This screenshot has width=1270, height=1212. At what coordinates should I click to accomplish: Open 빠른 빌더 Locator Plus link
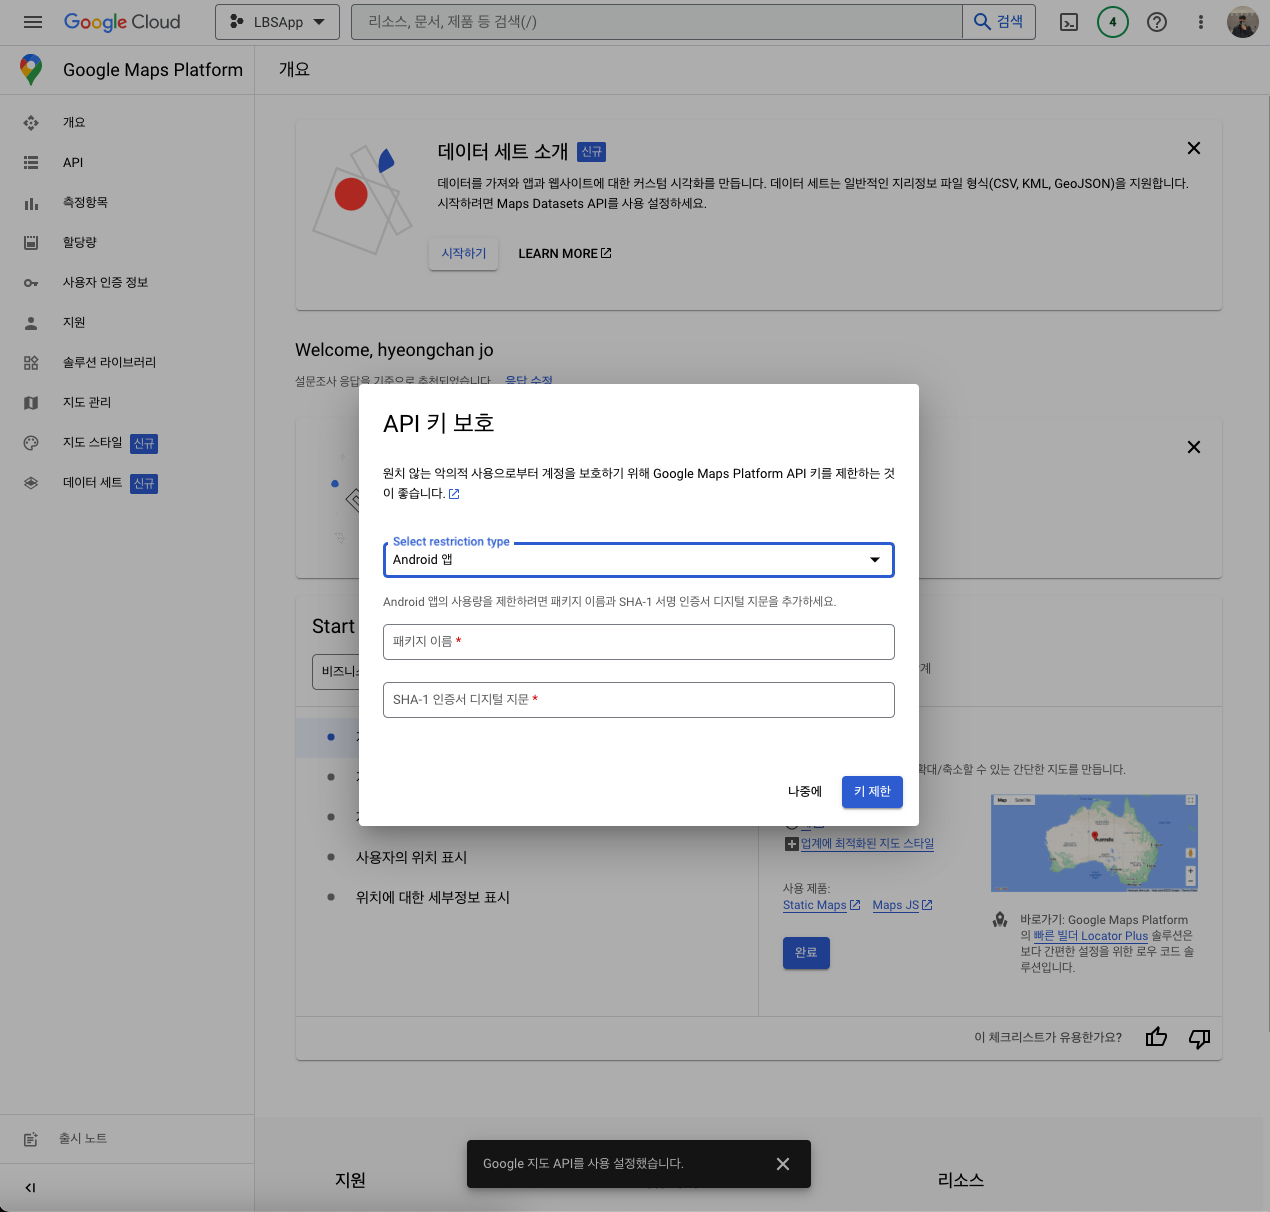pyautogui.click(x=1090, y=936)
